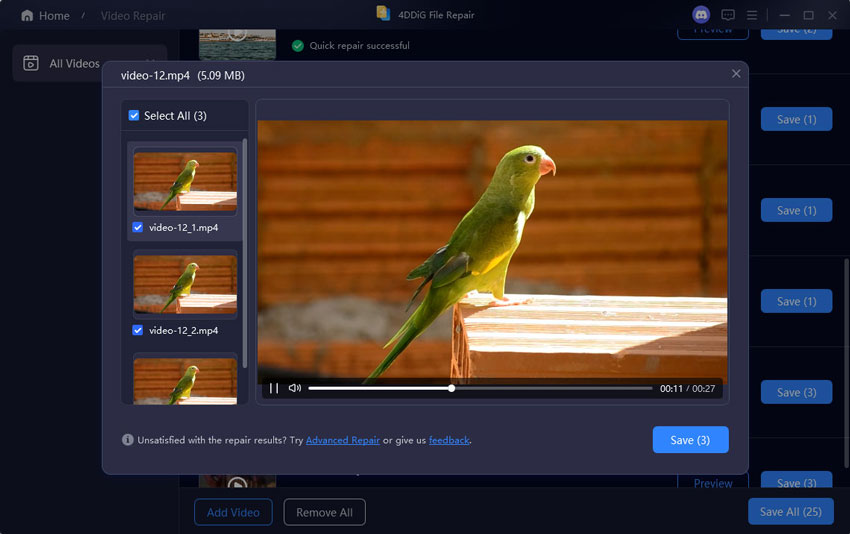Select the video-12_2.mp4 thumbnail
Image resolution: width=850 pixels, height=534 pixels.
click(x=185, y=284)
